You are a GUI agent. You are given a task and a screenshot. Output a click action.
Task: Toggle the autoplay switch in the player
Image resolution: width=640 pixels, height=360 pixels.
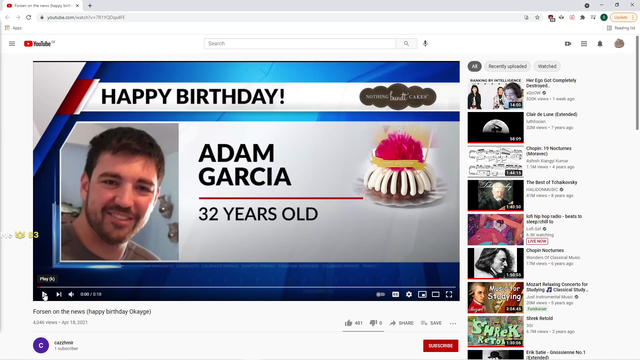coord(380,294)
